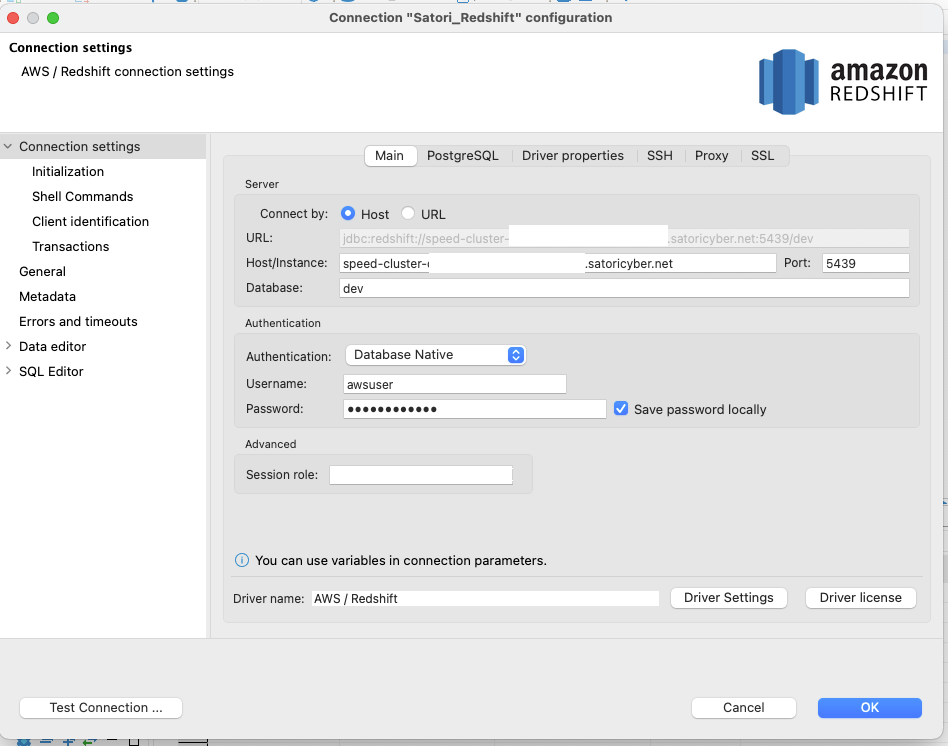Click the Amazon Redshift logo

[843, 81]
